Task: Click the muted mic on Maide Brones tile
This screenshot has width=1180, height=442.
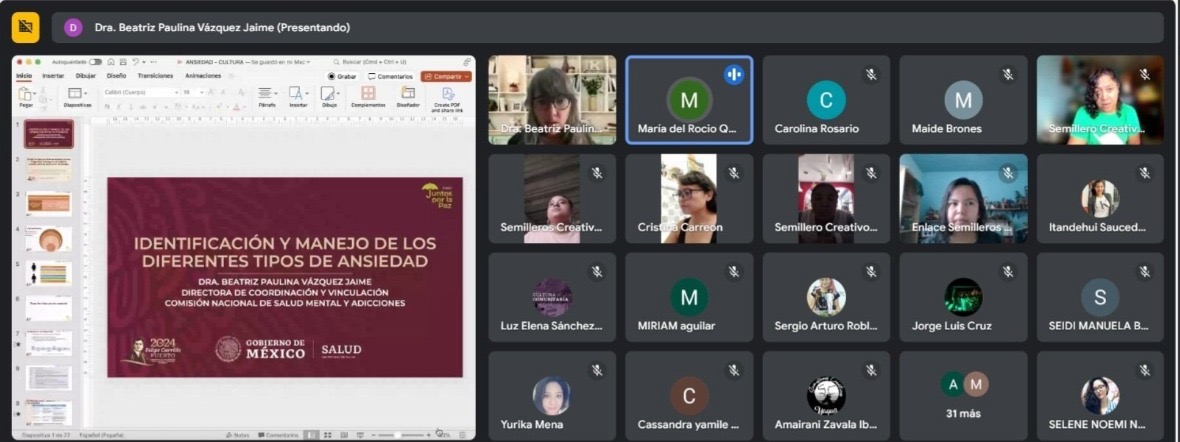Action: [x=1008, y=74]
